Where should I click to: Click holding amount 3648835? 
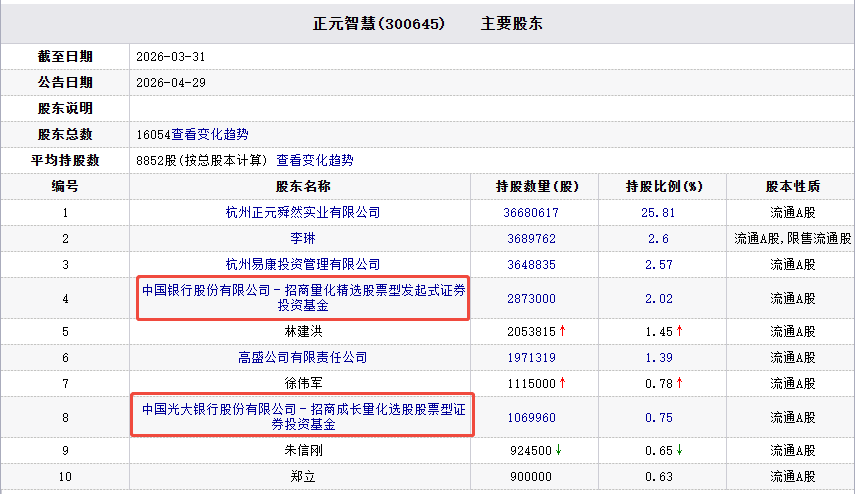[x=532, y=264]
